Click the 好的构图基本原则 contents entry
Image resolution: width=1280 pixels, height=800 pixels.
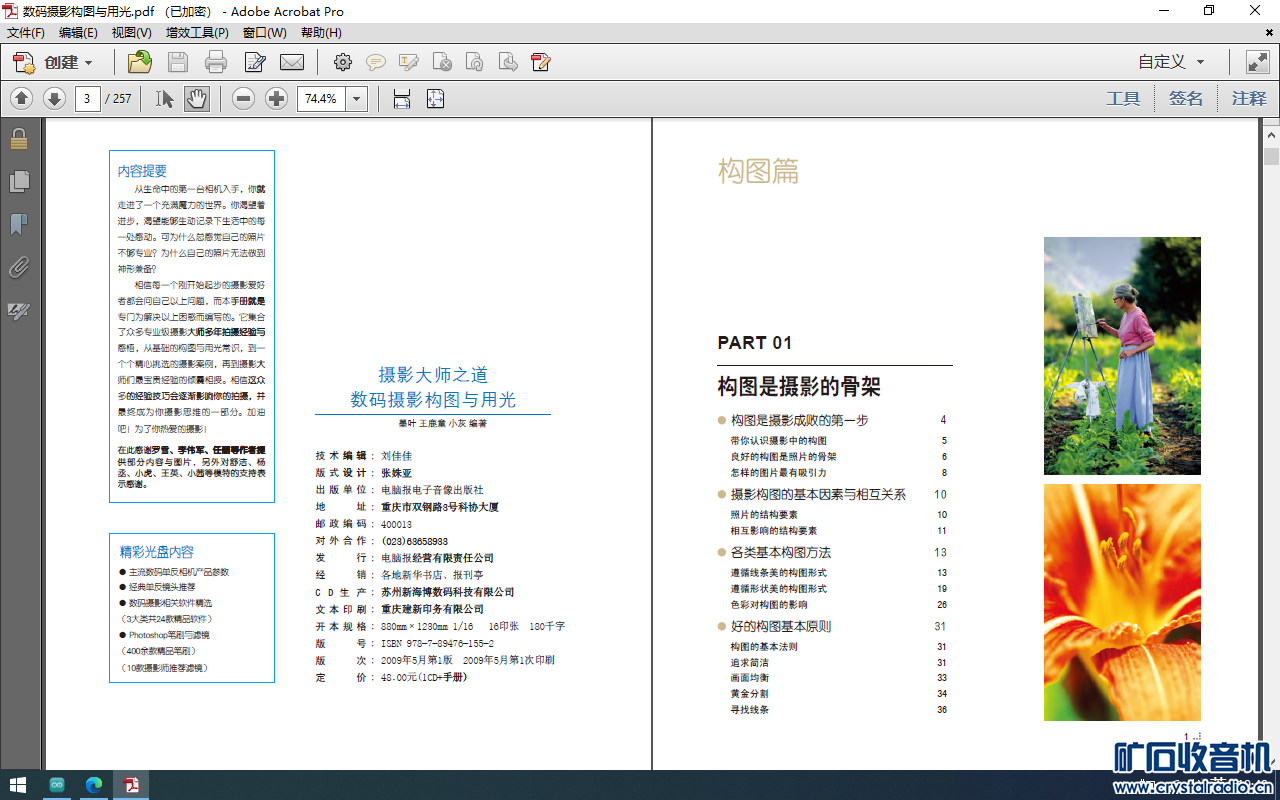[x=781, y=626]
